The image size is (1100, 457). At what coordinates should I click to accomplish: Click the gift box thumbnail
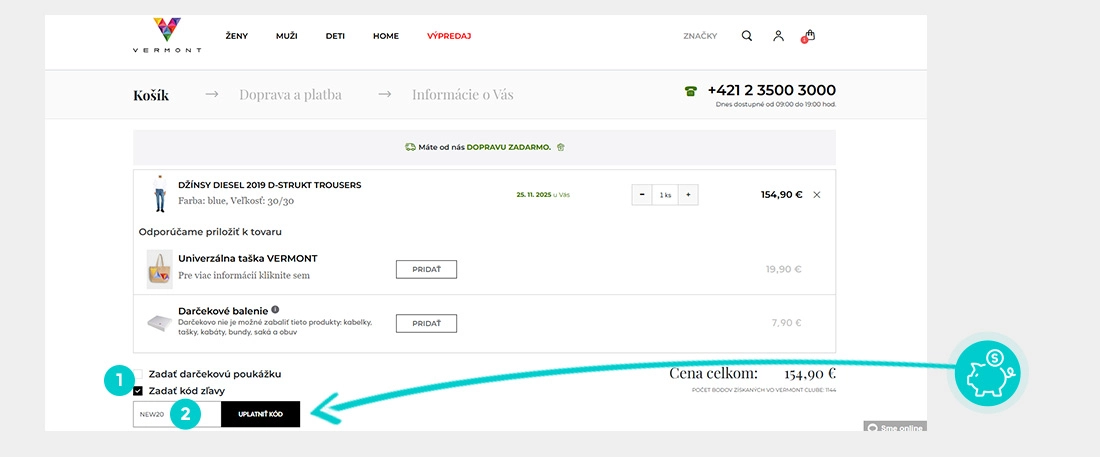(x=159, y=323)
